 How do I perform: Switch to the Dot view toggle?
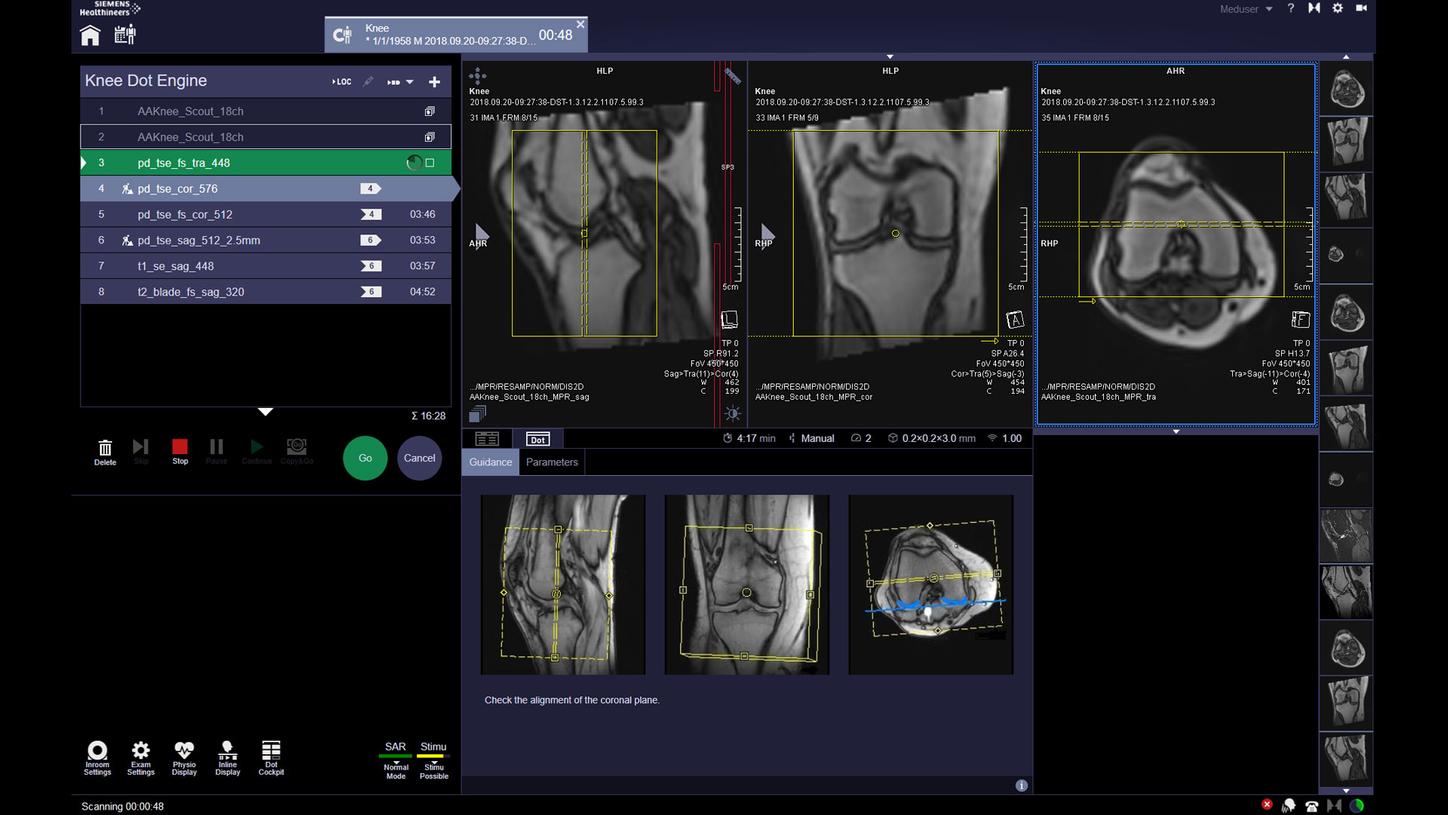point(538,439)
